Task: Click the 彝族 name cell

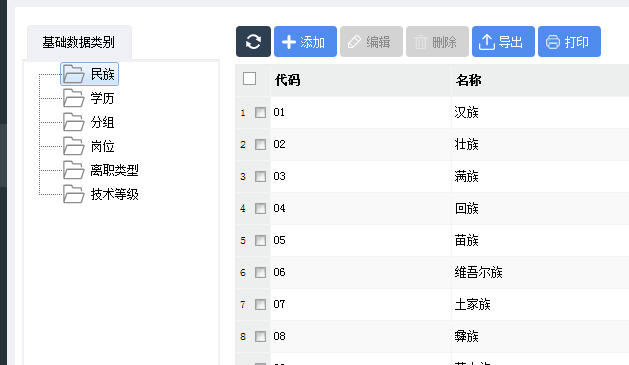Action: [x=540, y=336]
